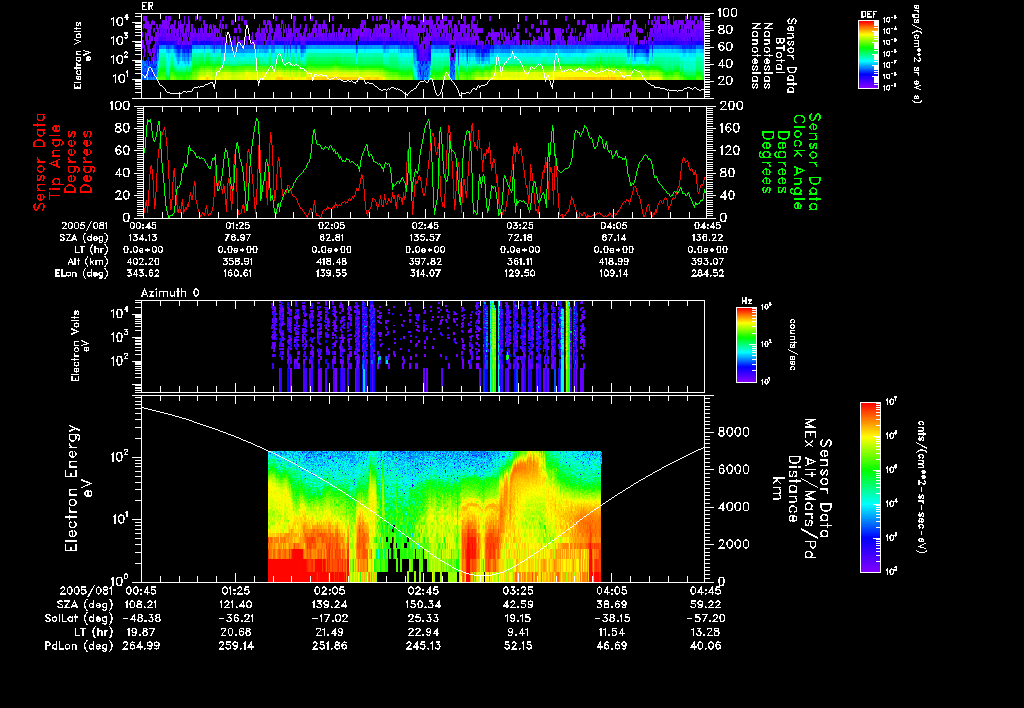This screenshot has width=1024, height=708.
Task: Select the ELon value 284.52
Action: (707, 274)
